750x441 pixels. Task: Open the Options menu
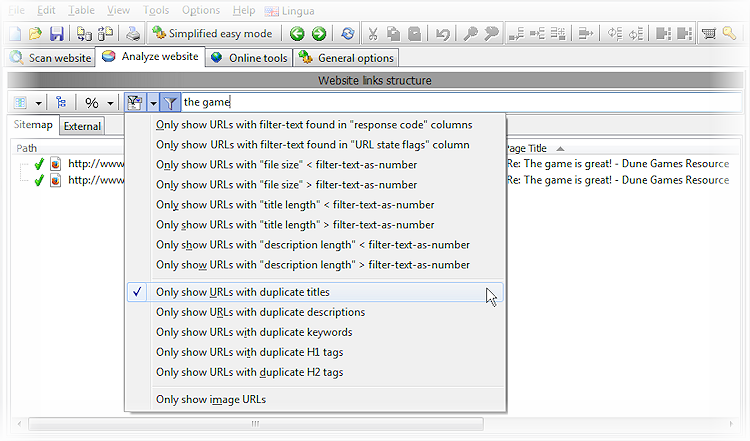point(201,10)
